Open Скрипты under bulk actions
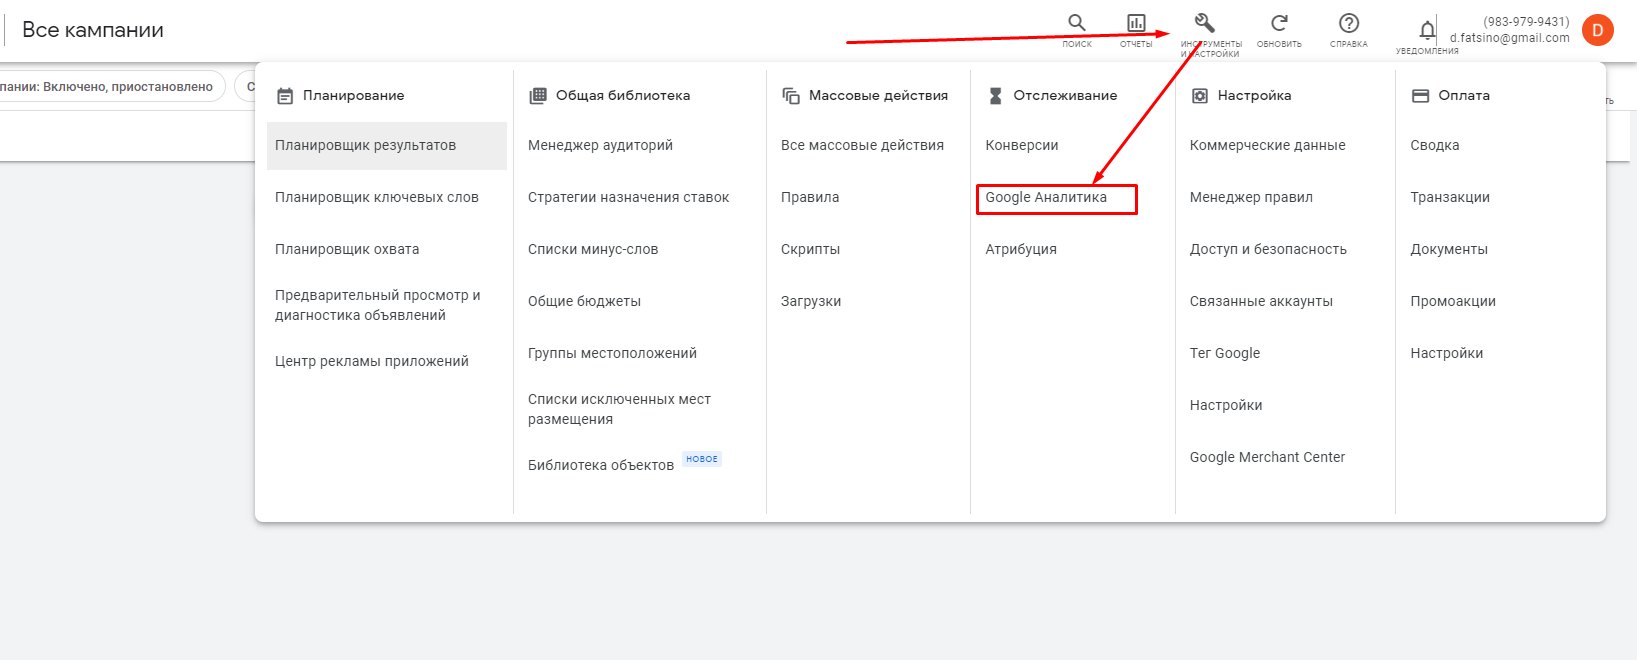This screenshot has height=660, width=1637. point(810,250)
